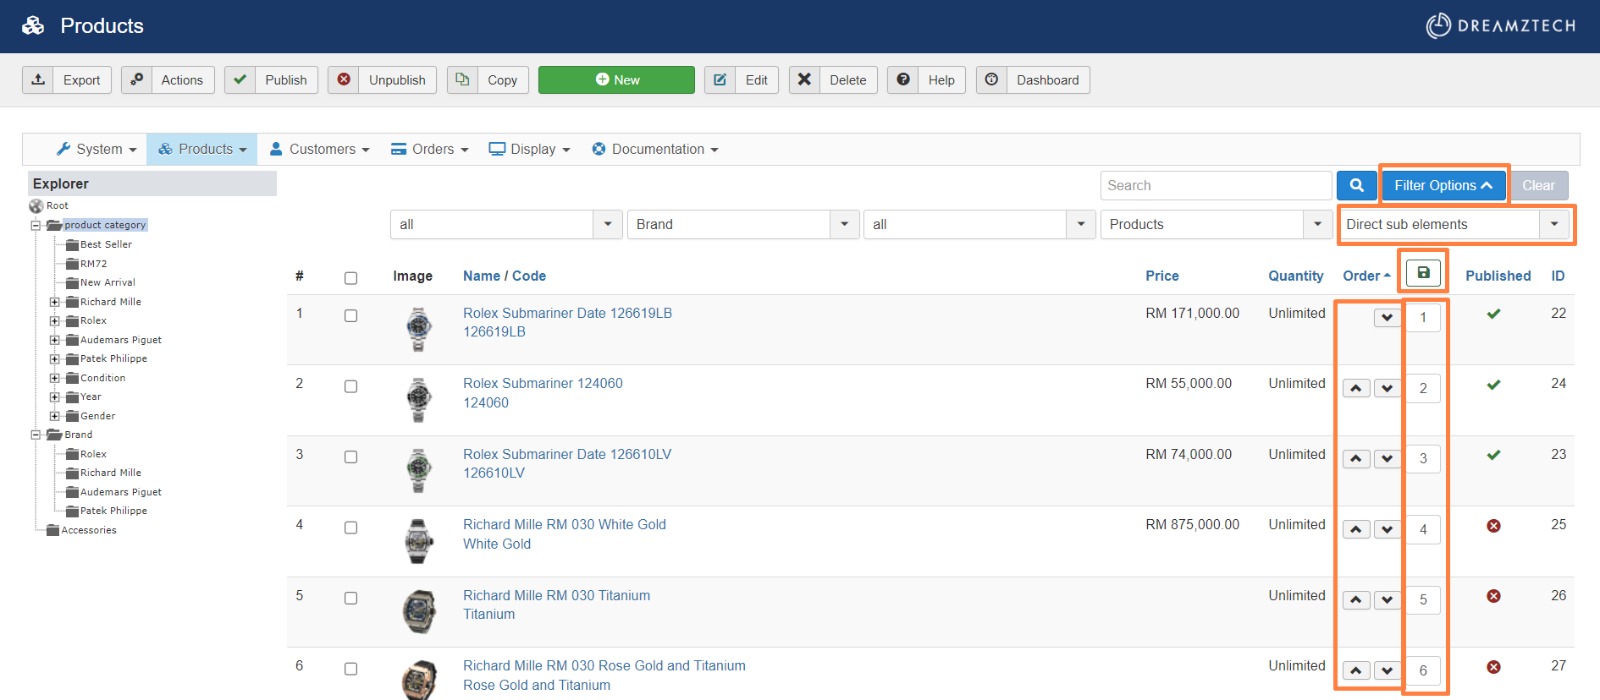Move Rolex Submariner Date 126619LB down
This screenshot has height=700, width=1600.
click(1387, 318)
